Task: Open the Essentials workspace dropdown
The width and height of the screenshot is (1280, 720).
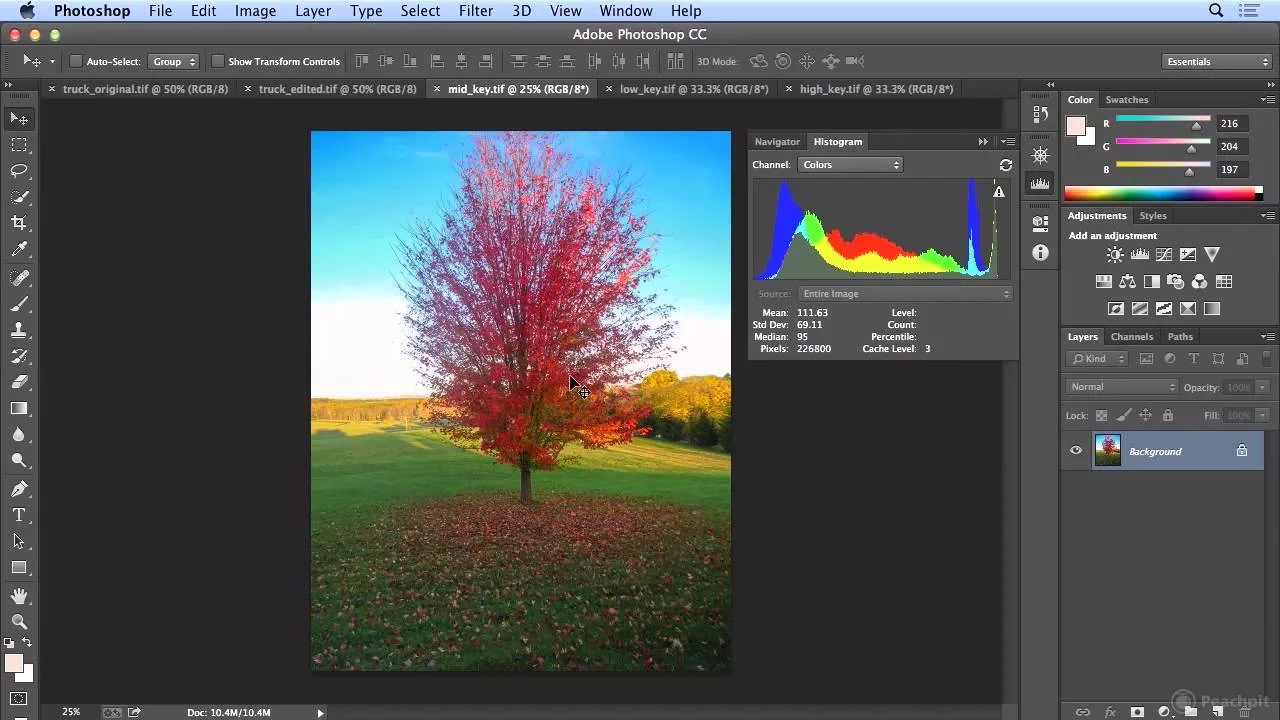Action: pyautogui.click(x=1217, y=62)
